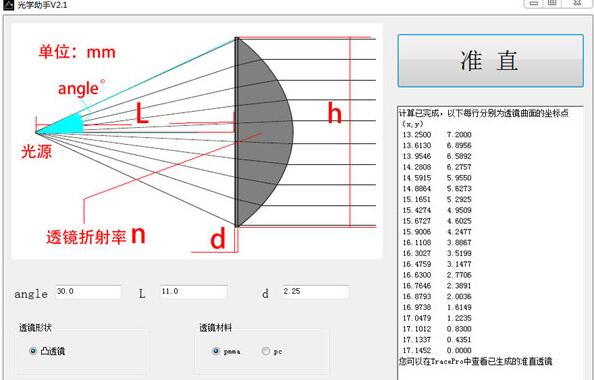The image size is (594, 380).
Task: Select coordinate row 13.9546 6.5892
Action: [x=437, y=156]
